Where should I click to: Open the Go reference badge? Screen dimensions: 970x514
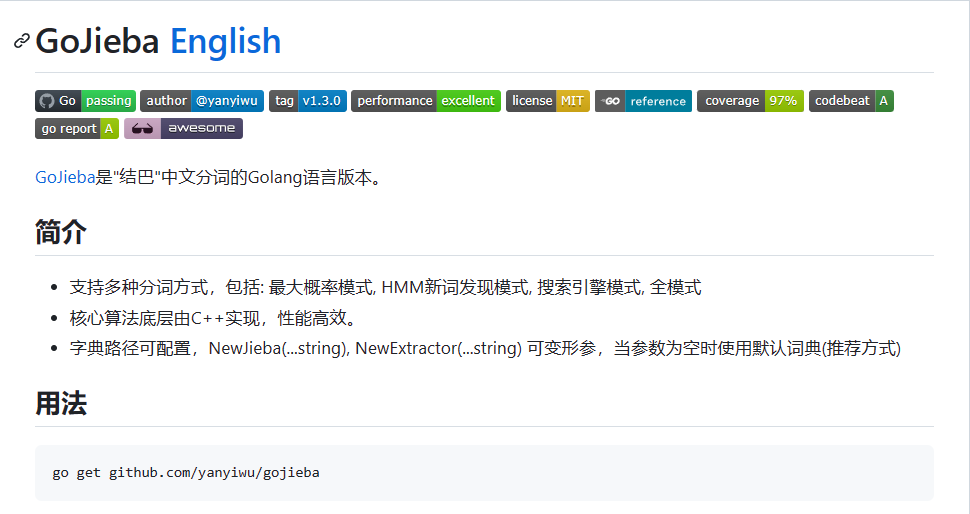tap(643, 101)
